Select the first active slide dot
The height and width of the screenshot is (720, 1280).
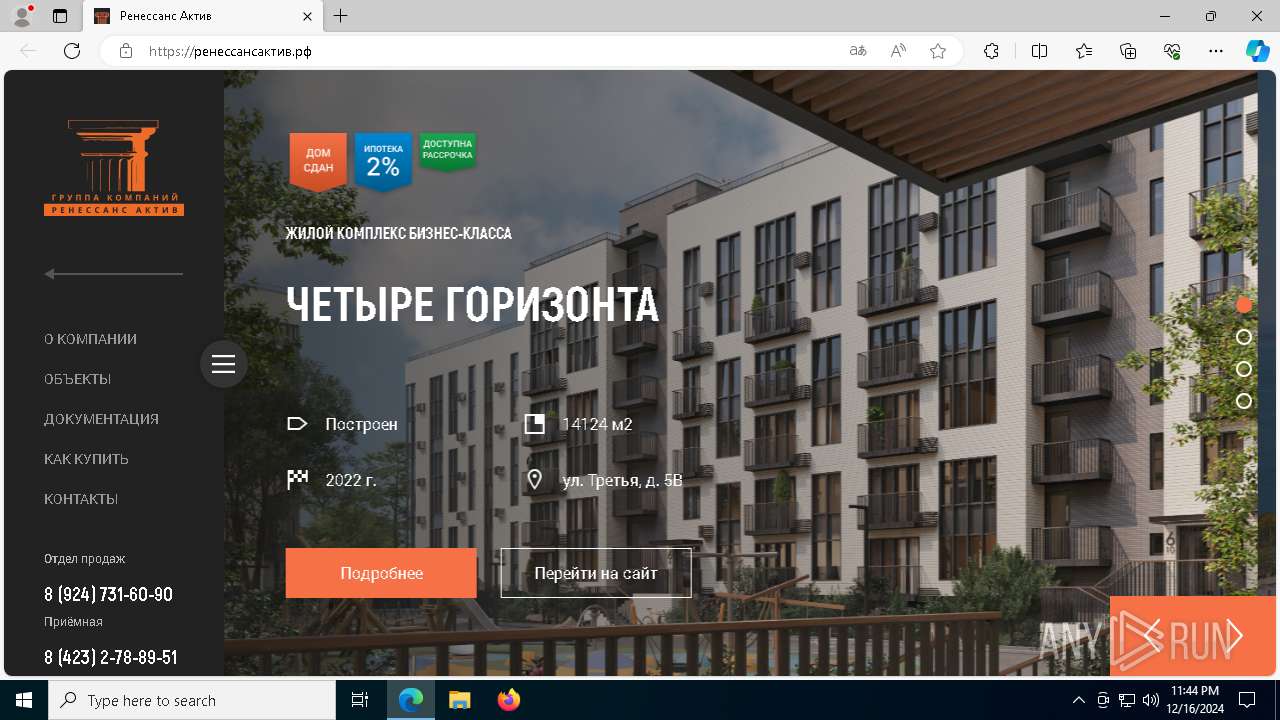tap(1244, 305)
